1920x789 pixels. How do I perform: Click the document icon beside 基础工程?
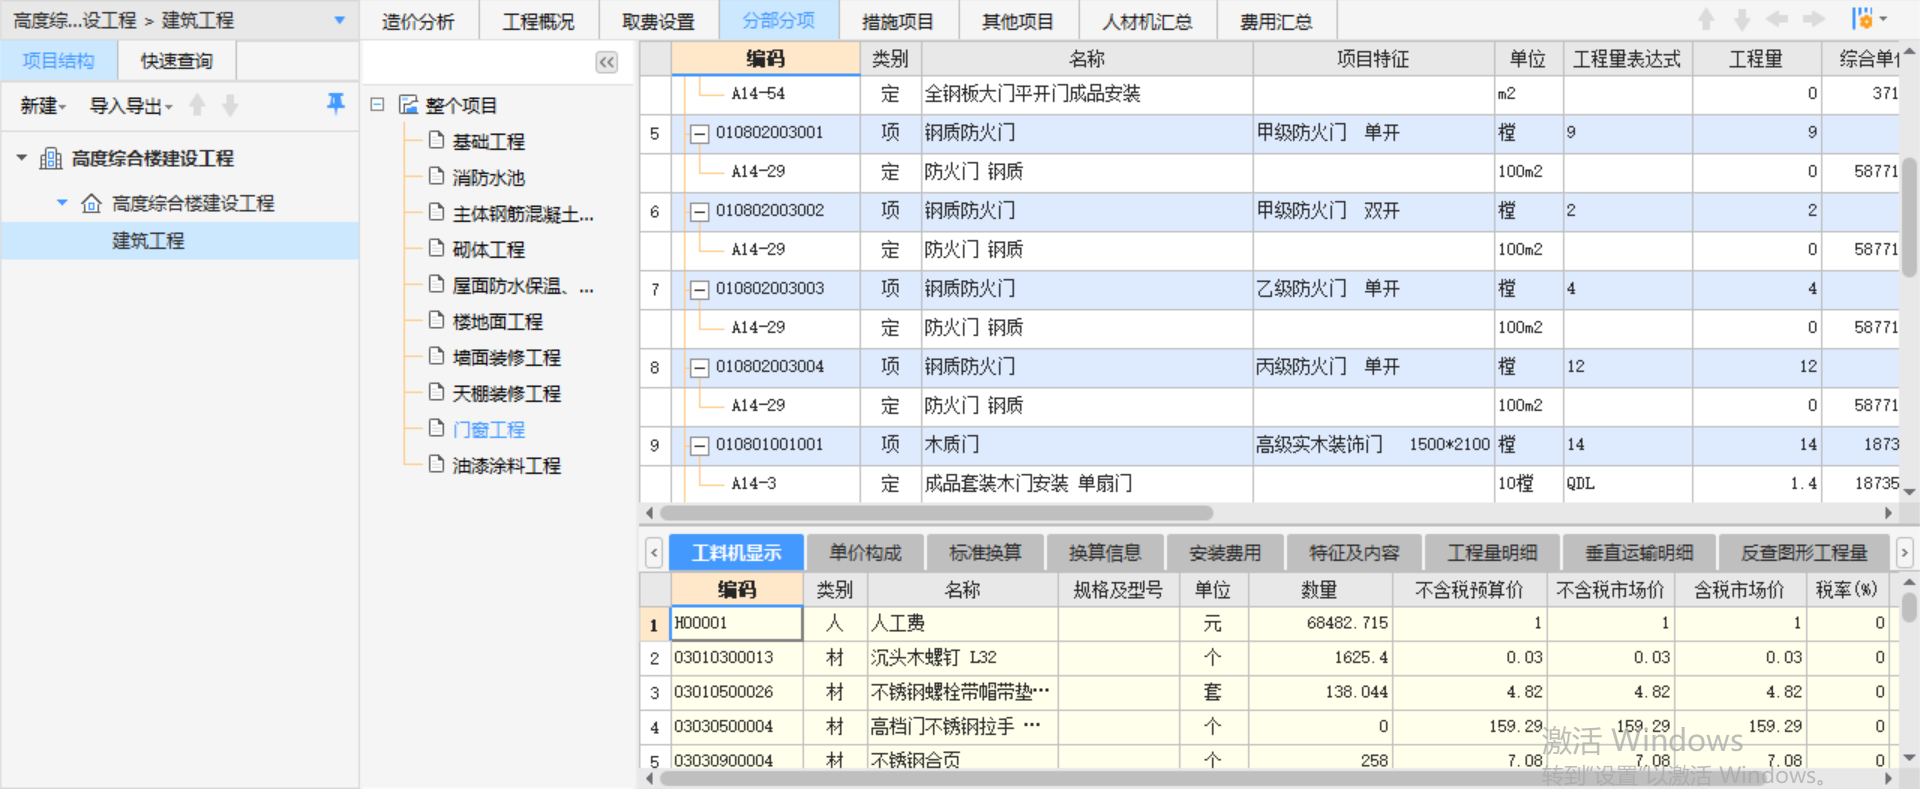click(x=436, y=140)
